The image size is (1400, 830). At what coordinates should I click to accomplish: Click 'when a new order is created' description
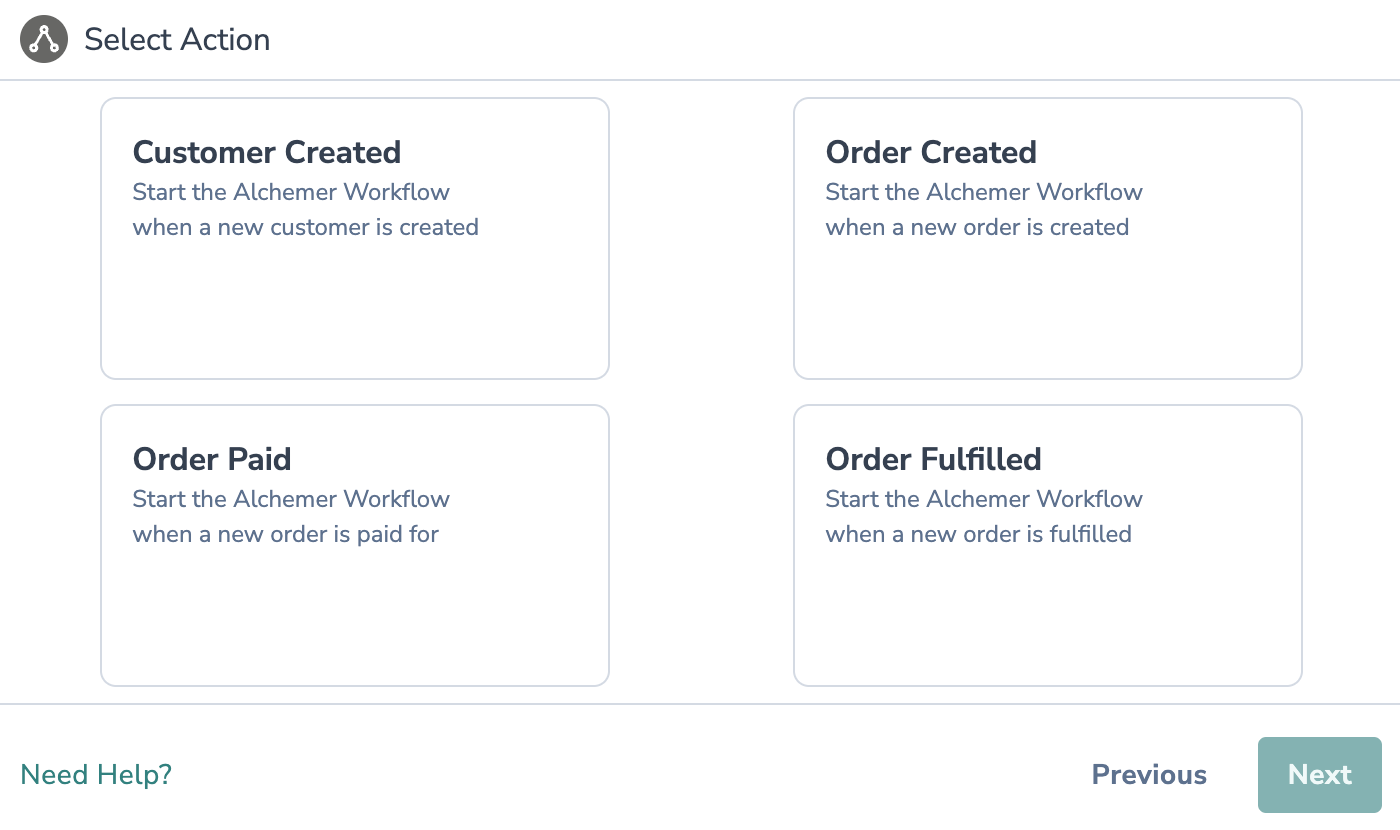[x=977, y=227]
